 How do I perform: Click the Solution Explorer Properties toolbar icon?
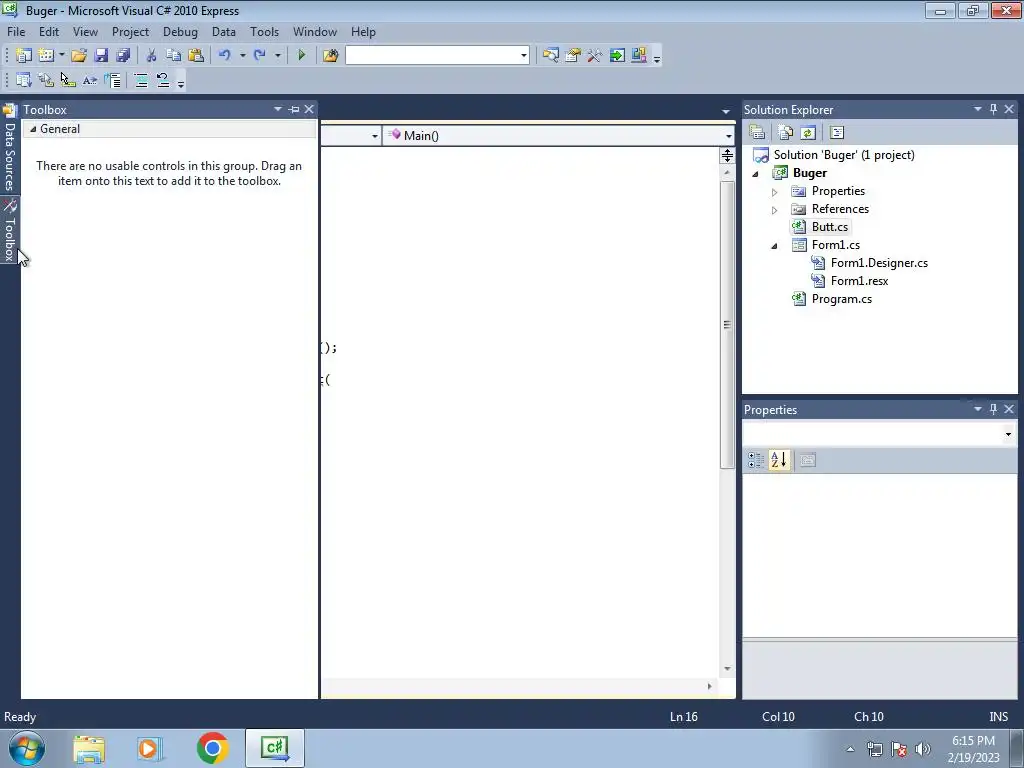pos(758,133)
